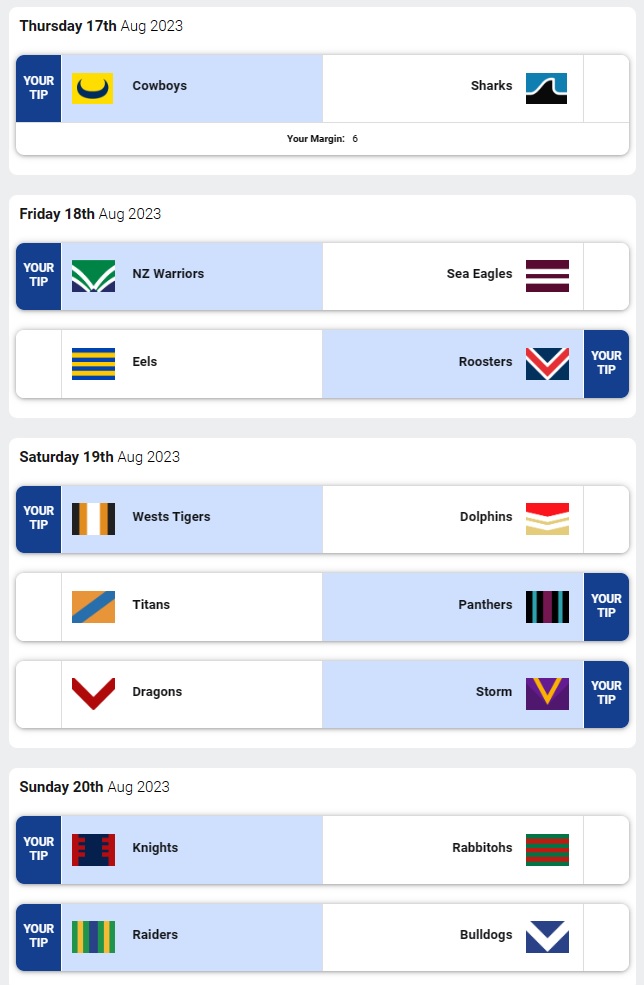
Task: Click the Sea Eagles team logo
Action: pyautogui.click(x=547, y=276)
